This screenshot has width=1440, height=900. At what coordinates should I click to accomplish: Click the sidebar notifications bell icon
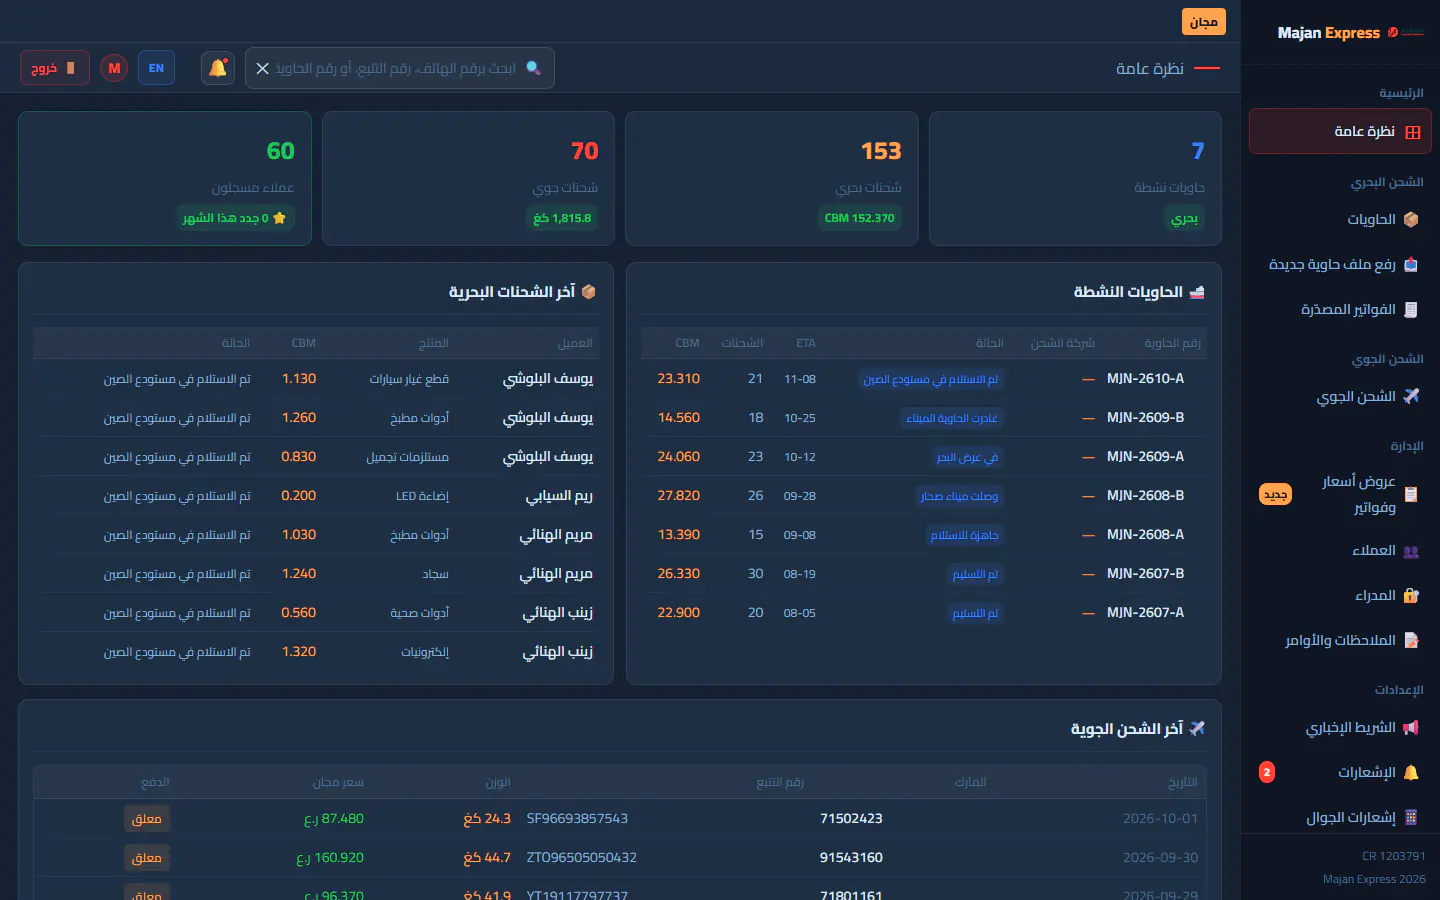[1411, 772]
